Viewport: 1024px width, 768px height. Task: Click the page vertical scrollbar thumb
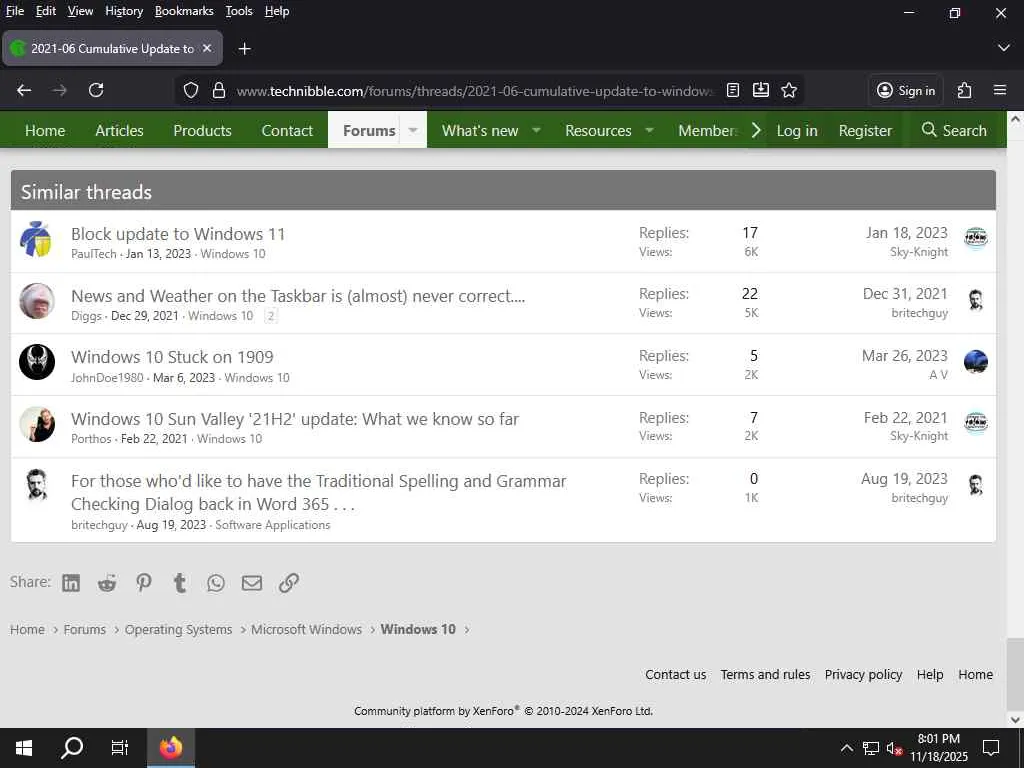(1014, 672)
